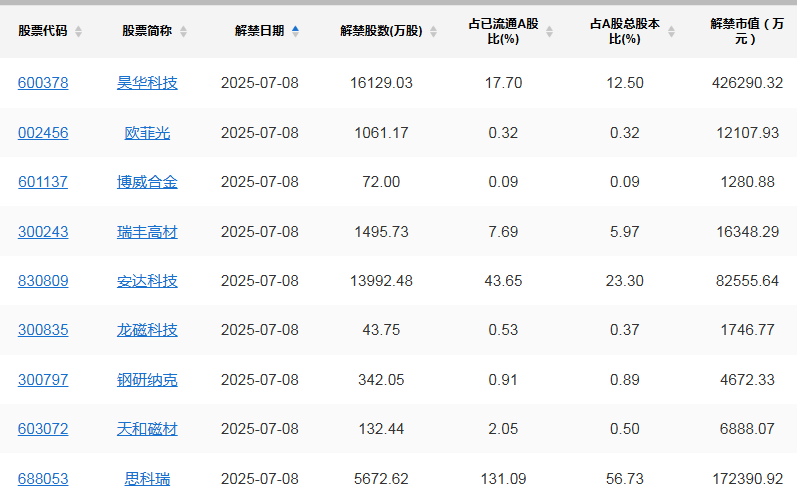Open stock code 300835 link
Viewport: 797px width, 499px height.
click(x=43, y=330)
